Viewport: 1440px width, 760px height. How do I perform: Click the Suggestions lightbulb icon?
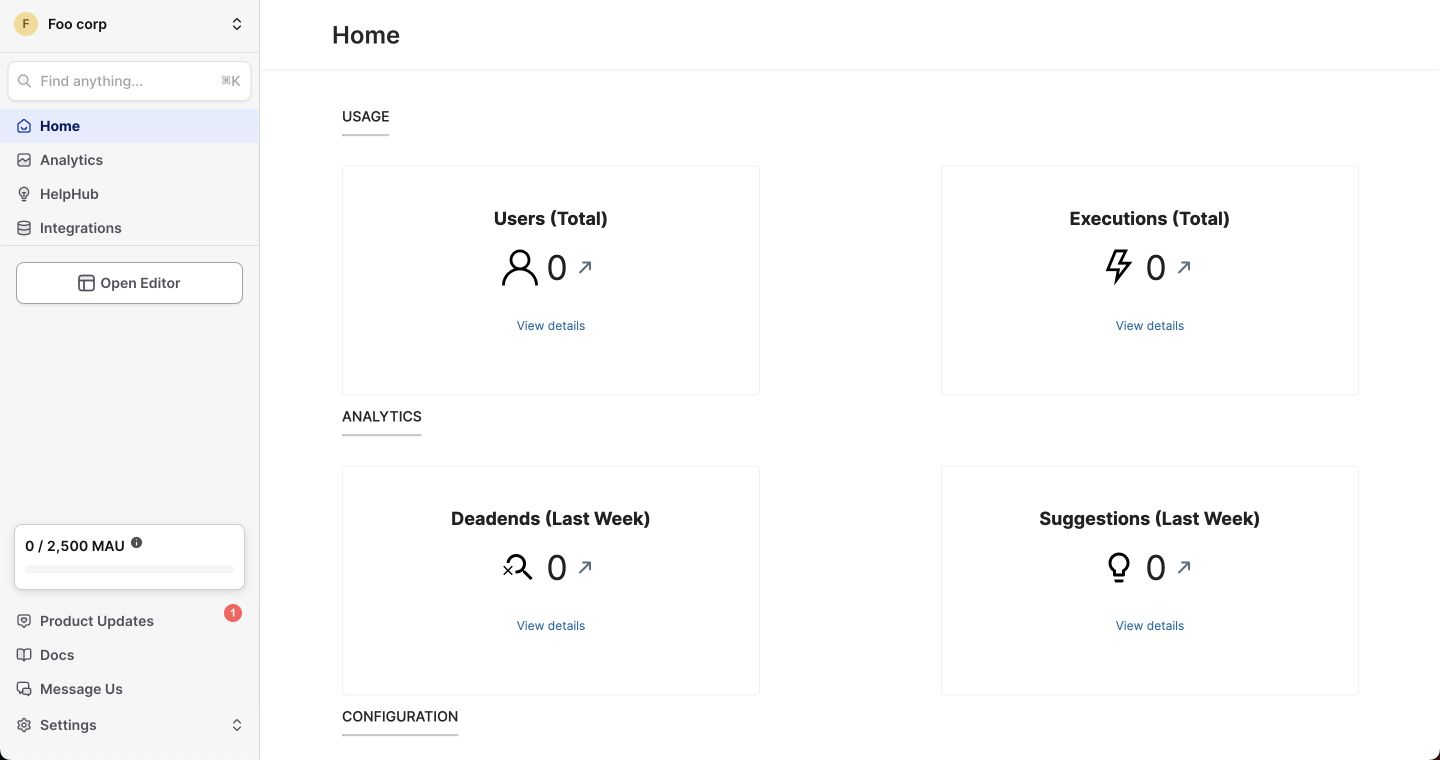coord(1119,568)
